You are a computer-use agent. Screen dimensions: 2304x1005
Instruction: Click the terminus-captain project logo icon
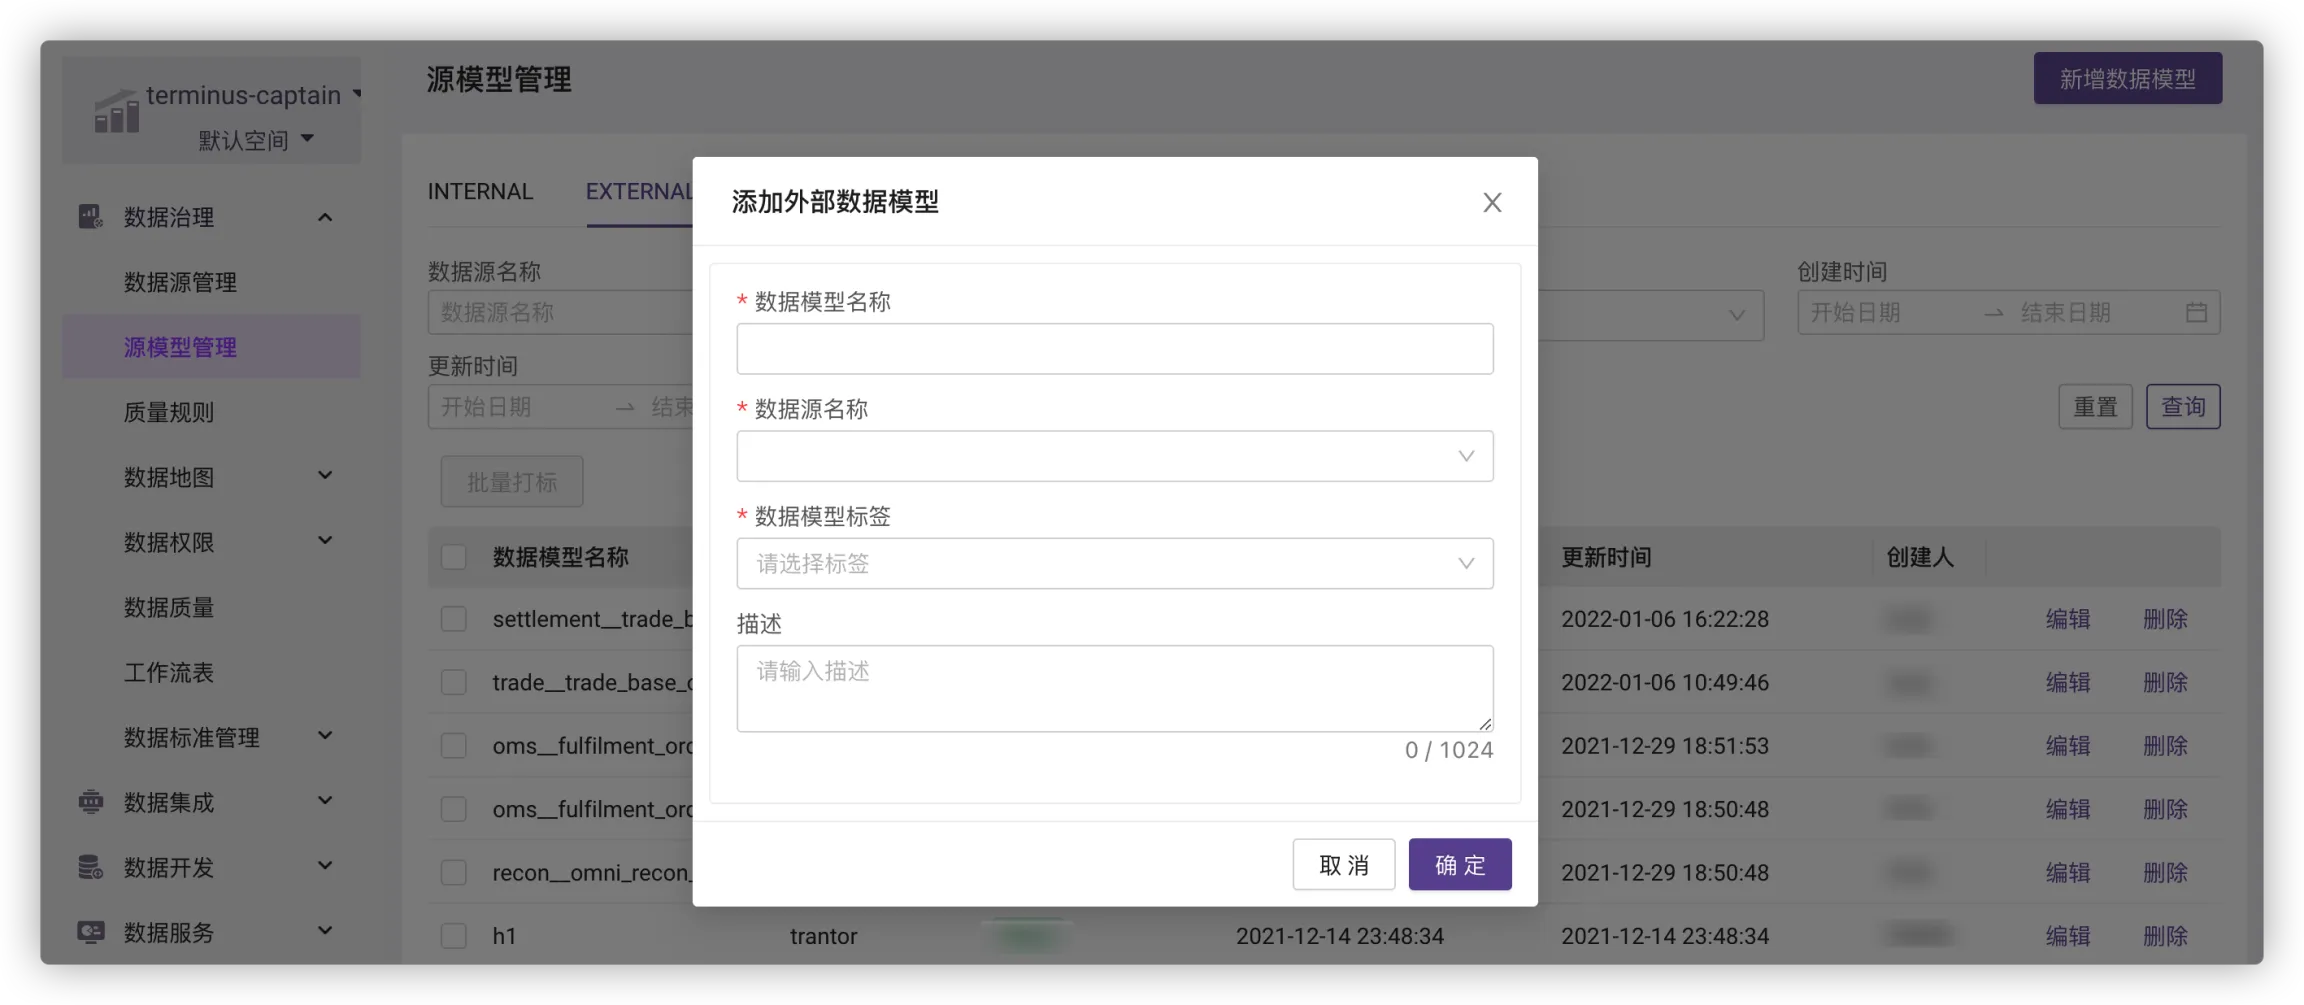117,111
